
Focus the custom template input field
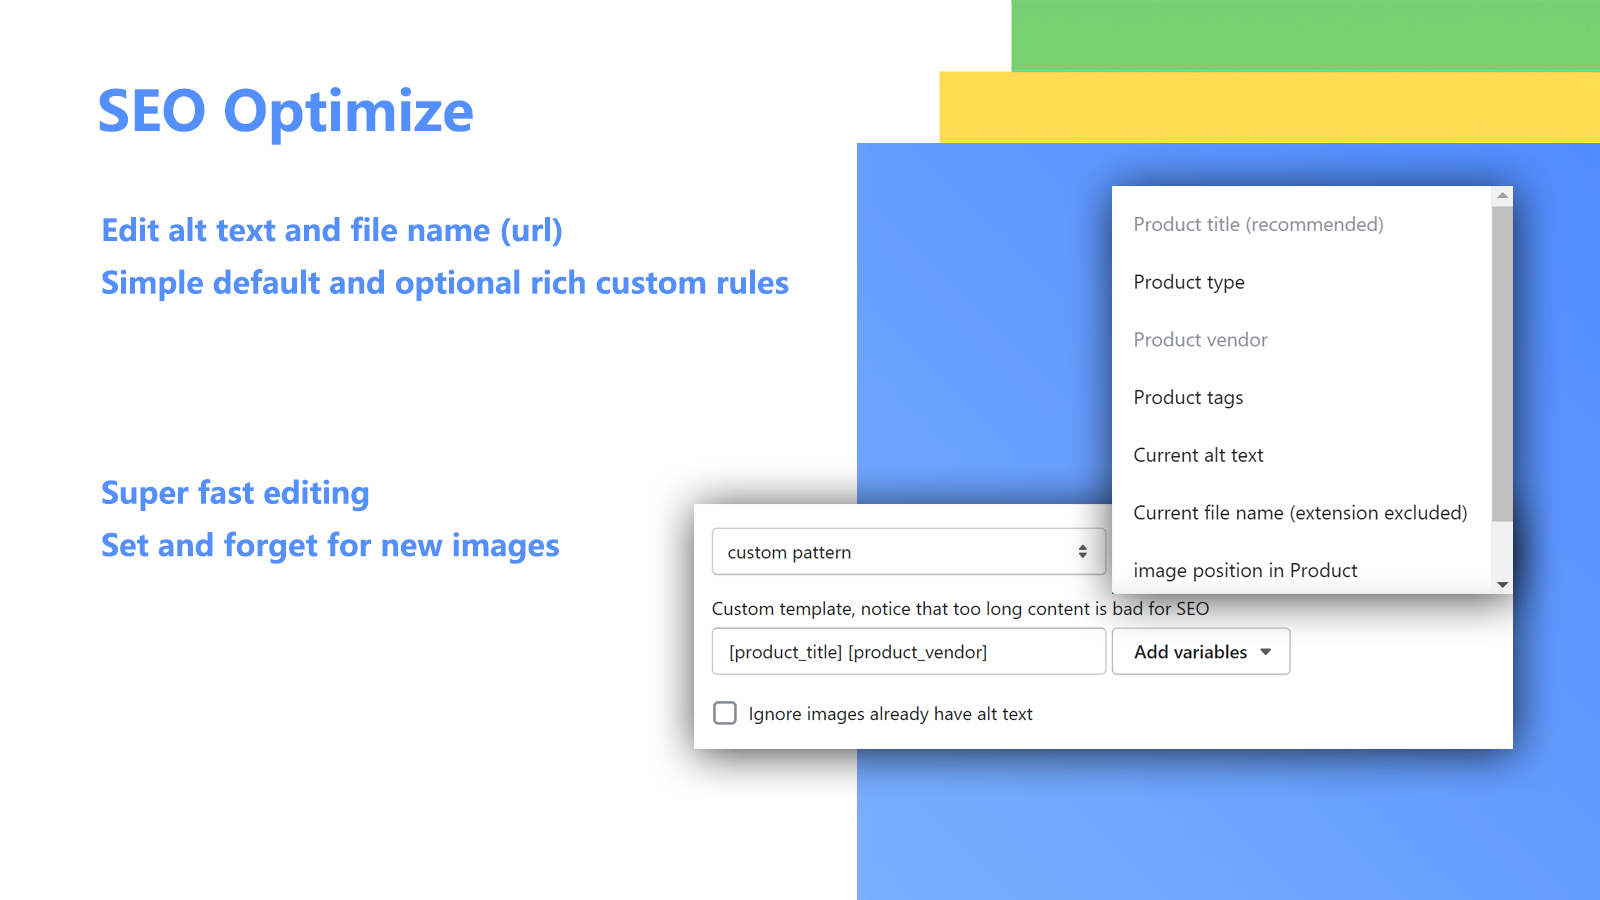pos(908,652)
